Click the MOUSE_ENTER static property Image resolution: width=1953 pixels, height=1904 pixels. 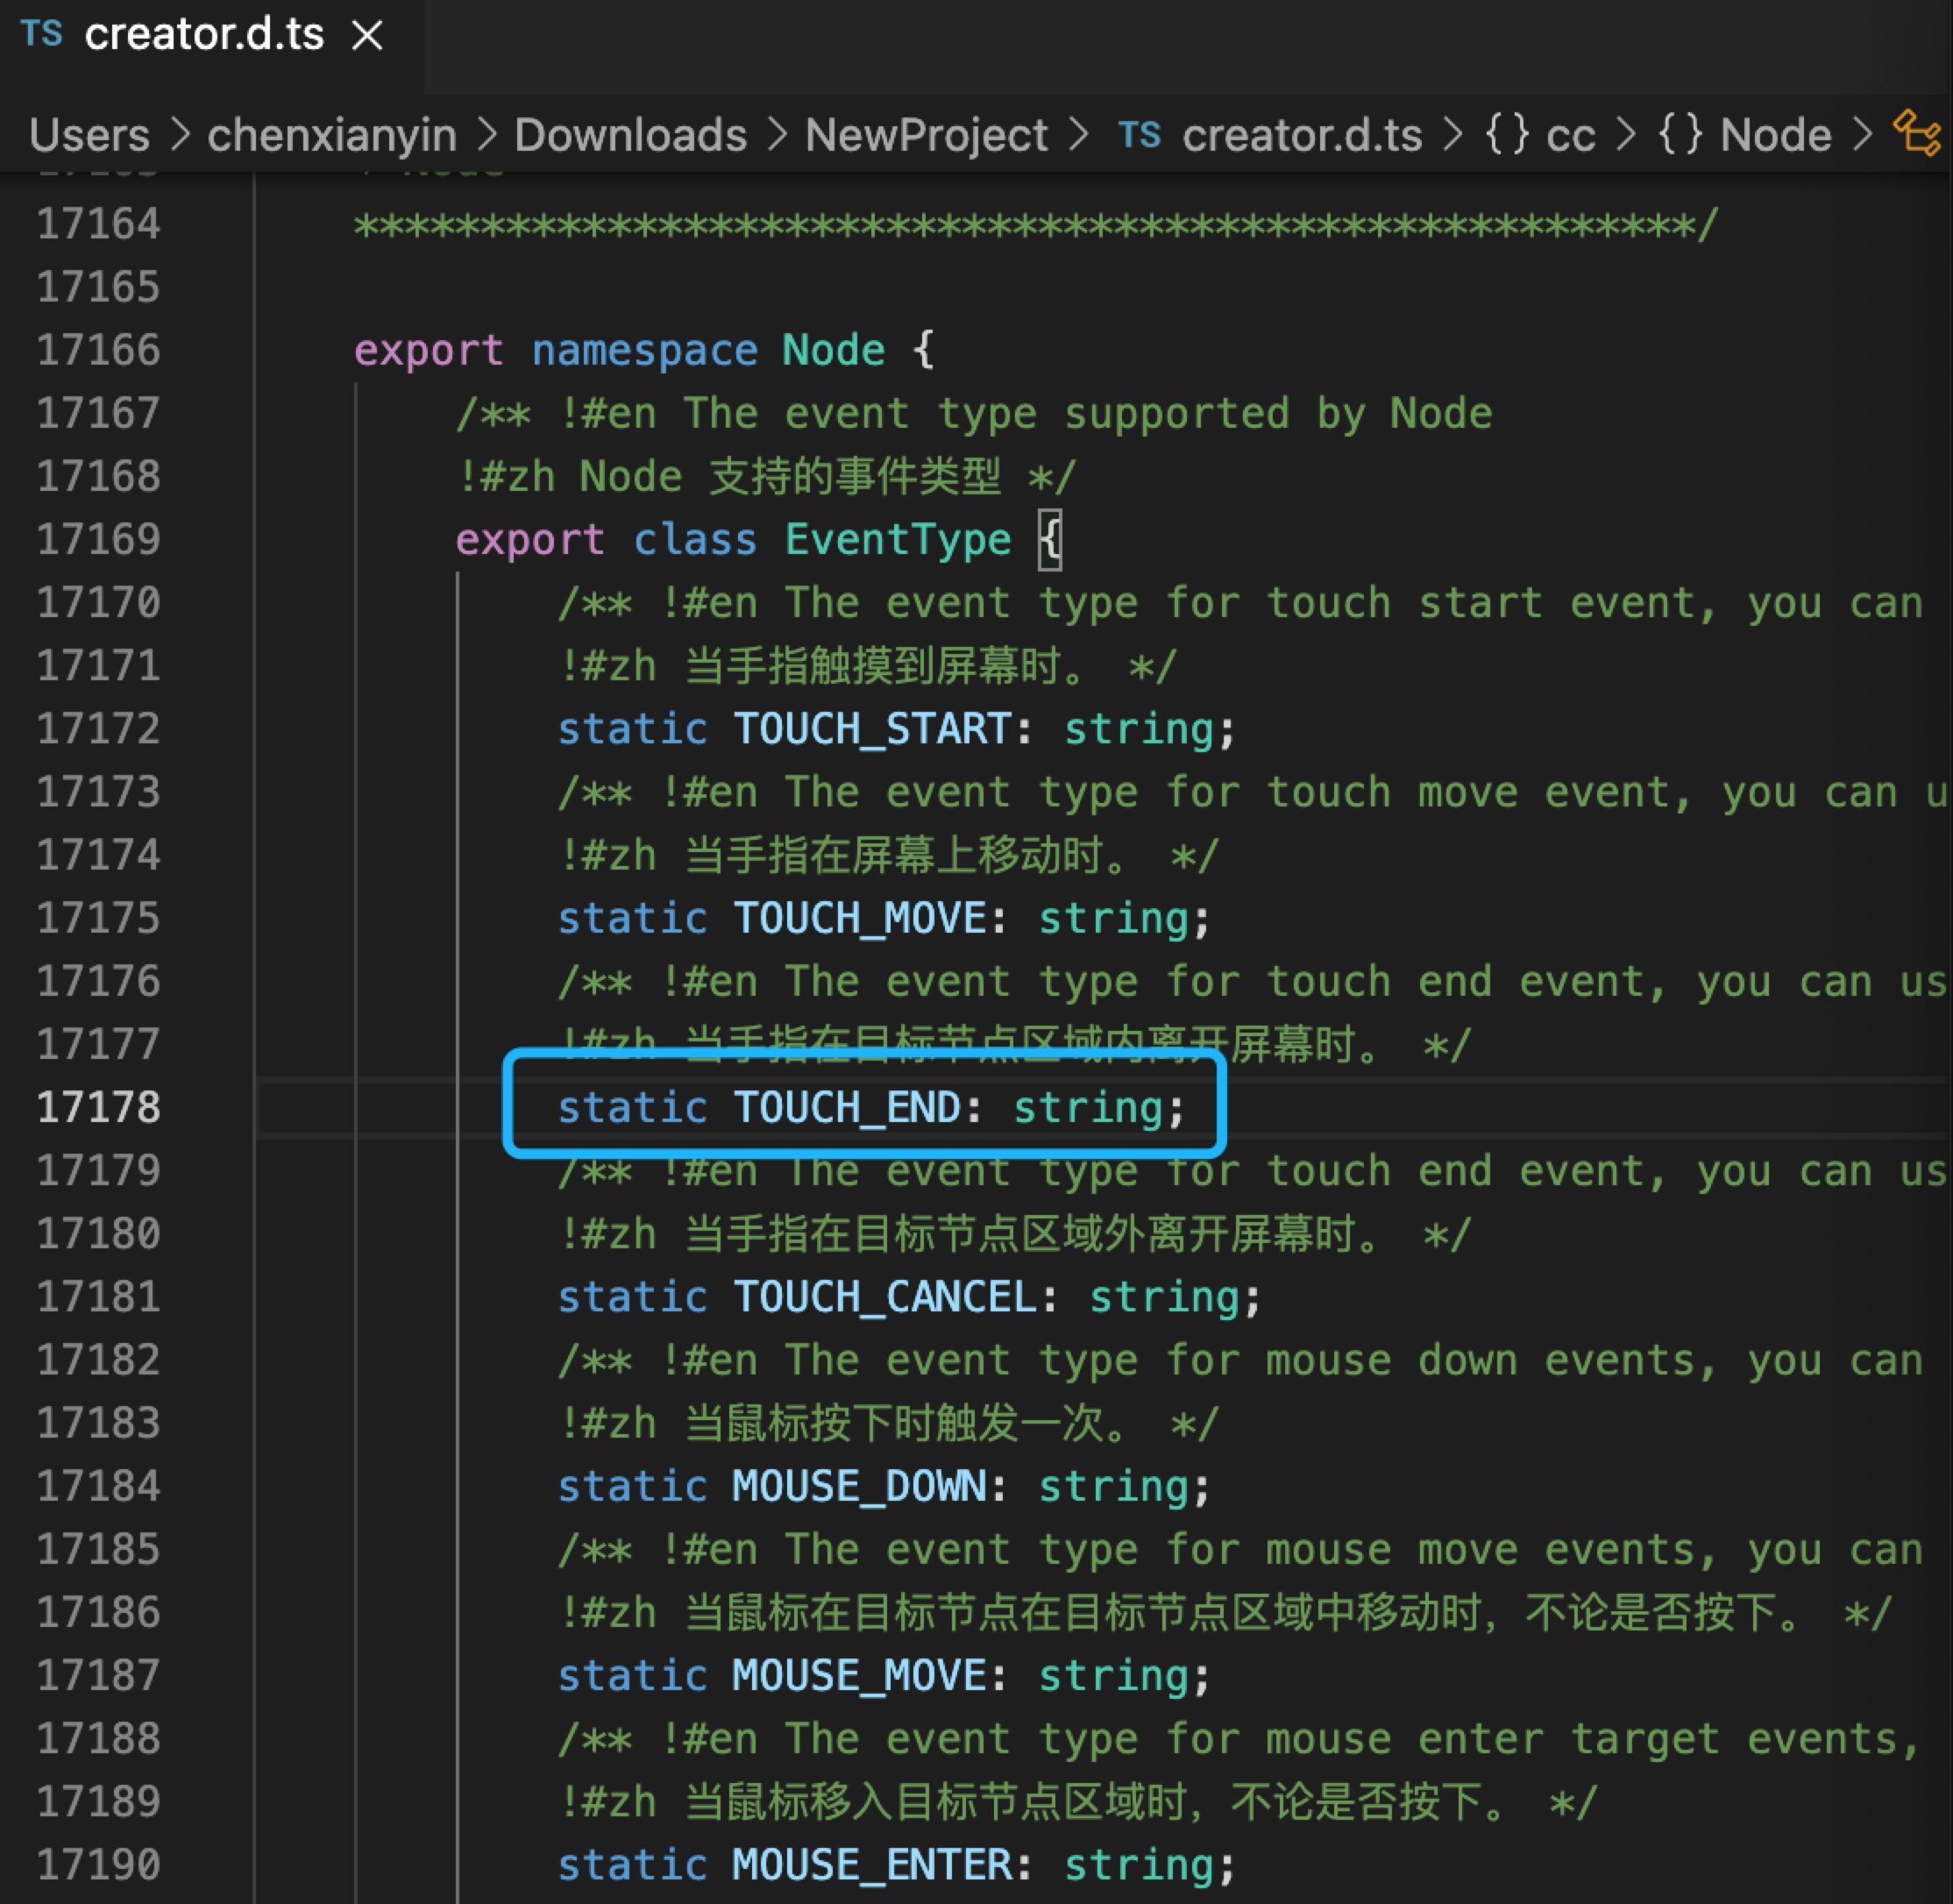point(871,1865)
